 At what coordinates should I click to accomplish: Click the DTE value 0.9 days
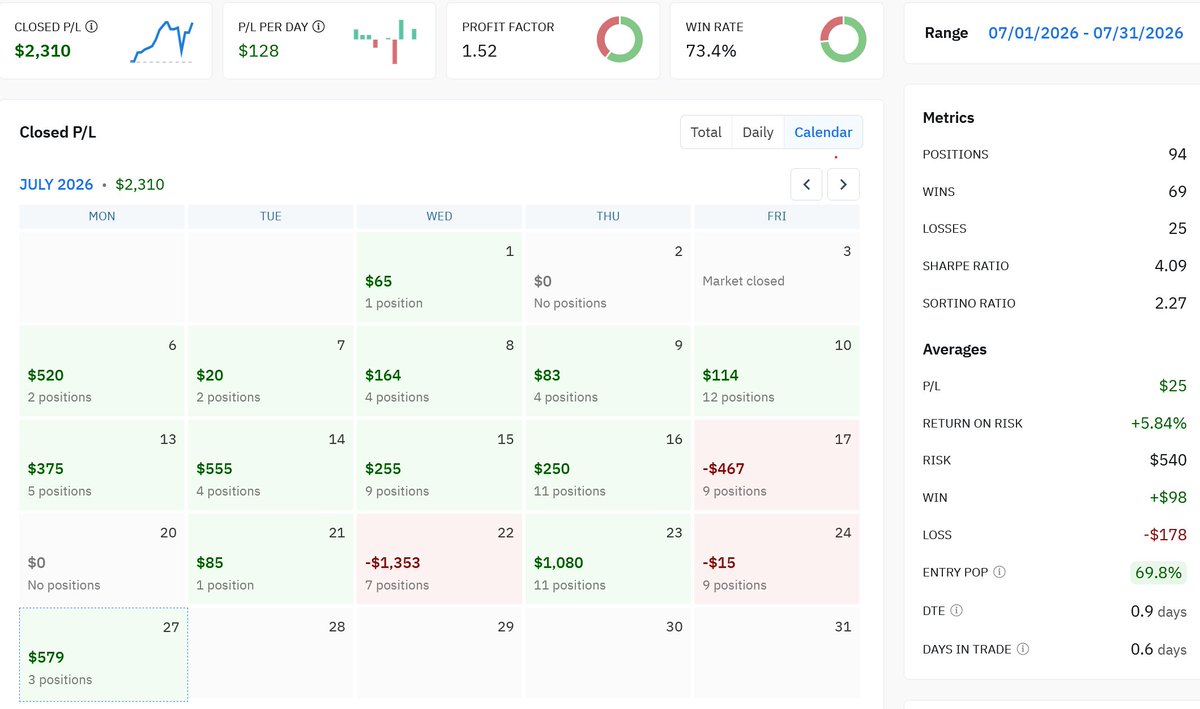pos(1158,610)
